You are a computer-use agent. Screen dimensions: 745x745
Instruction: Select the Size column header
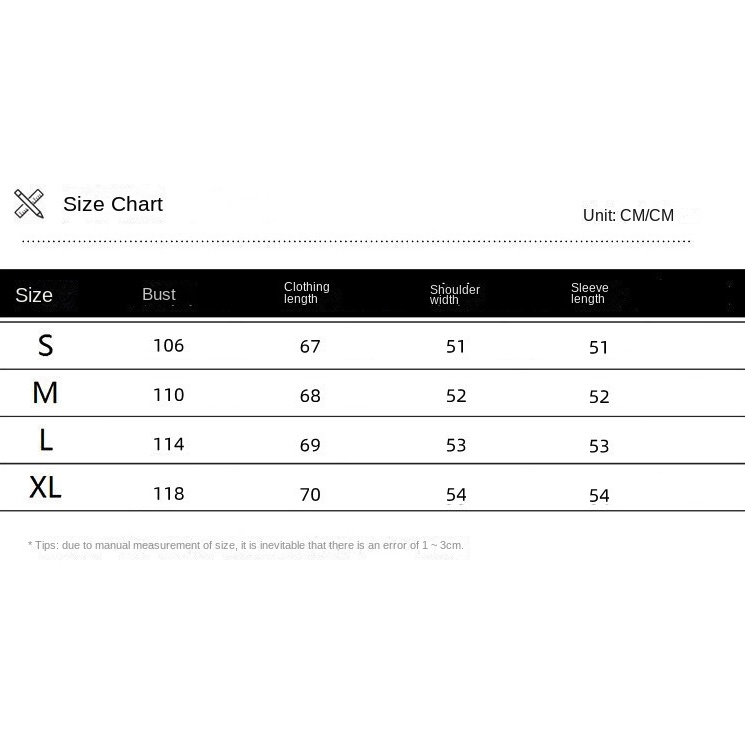(34, 295)
